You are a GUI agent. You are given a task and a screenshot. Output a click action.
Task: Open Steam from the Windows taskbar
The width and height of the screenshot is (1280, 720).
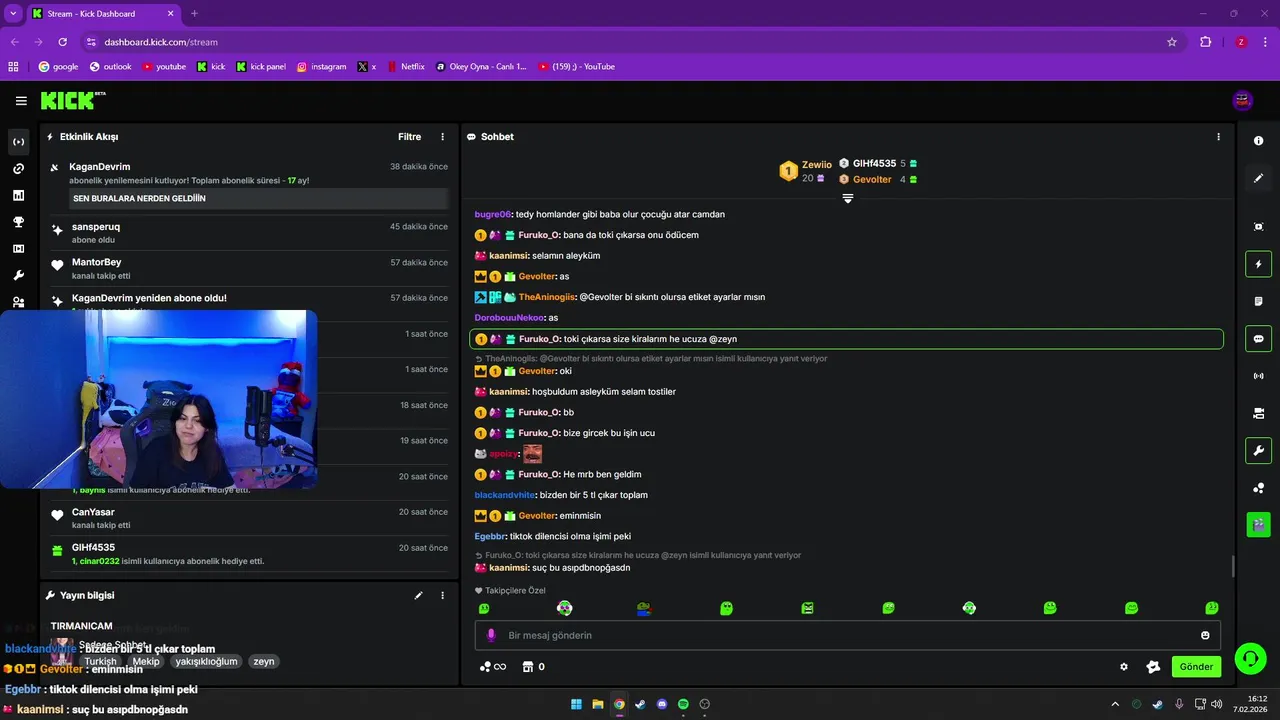[640, 704]
